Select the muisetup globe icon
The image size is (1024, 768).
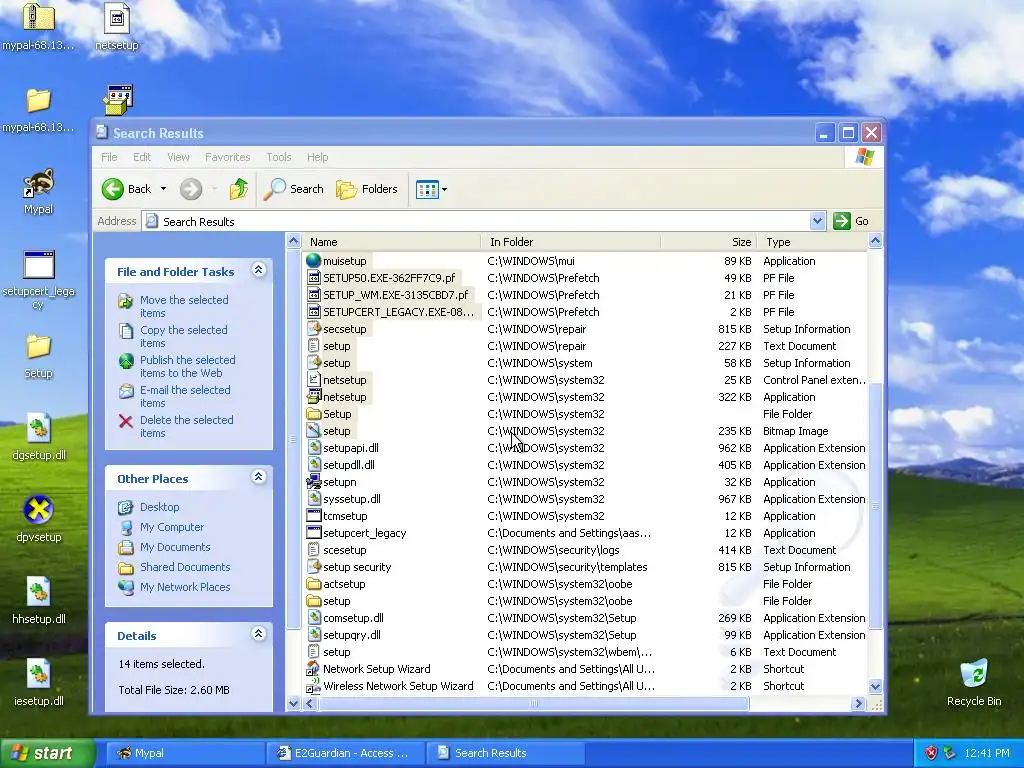(x=314, y=261)
